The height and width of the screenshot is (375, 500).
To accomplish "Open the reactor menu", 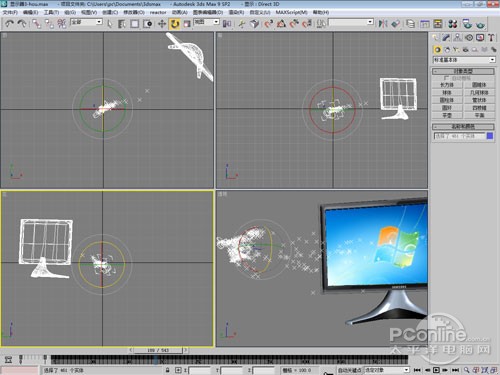I will tap(158, 12).
